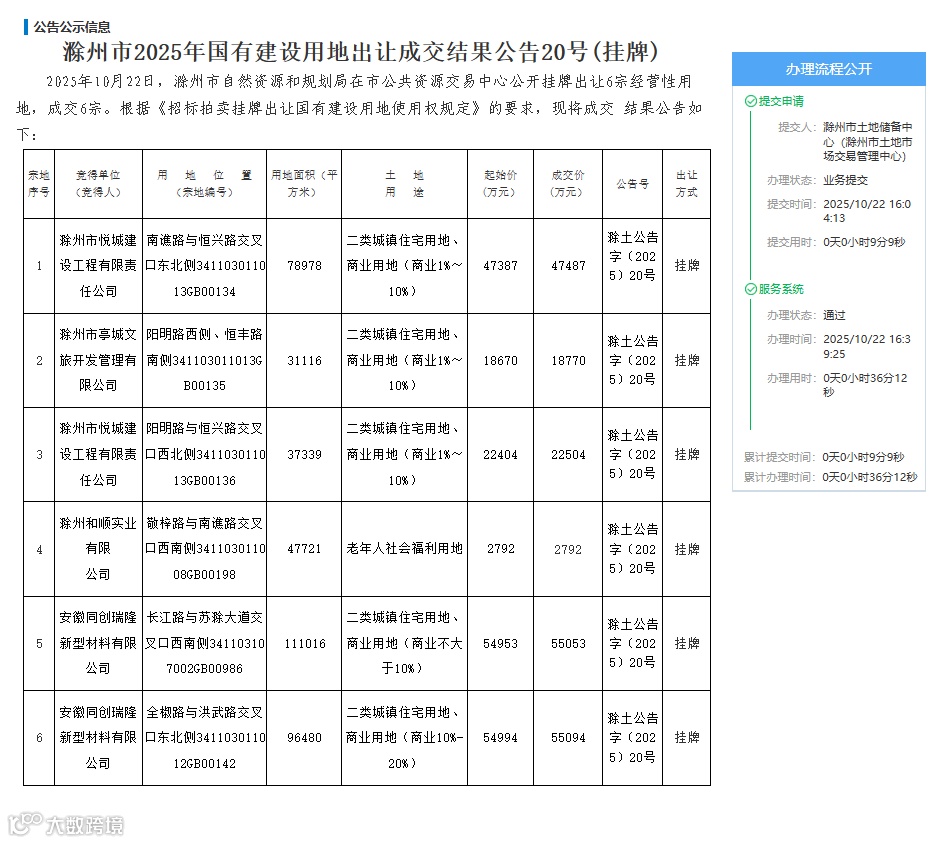Click the 出让方式 column header
This screenshot has width=944, height=843.
[x=686, y=184]
